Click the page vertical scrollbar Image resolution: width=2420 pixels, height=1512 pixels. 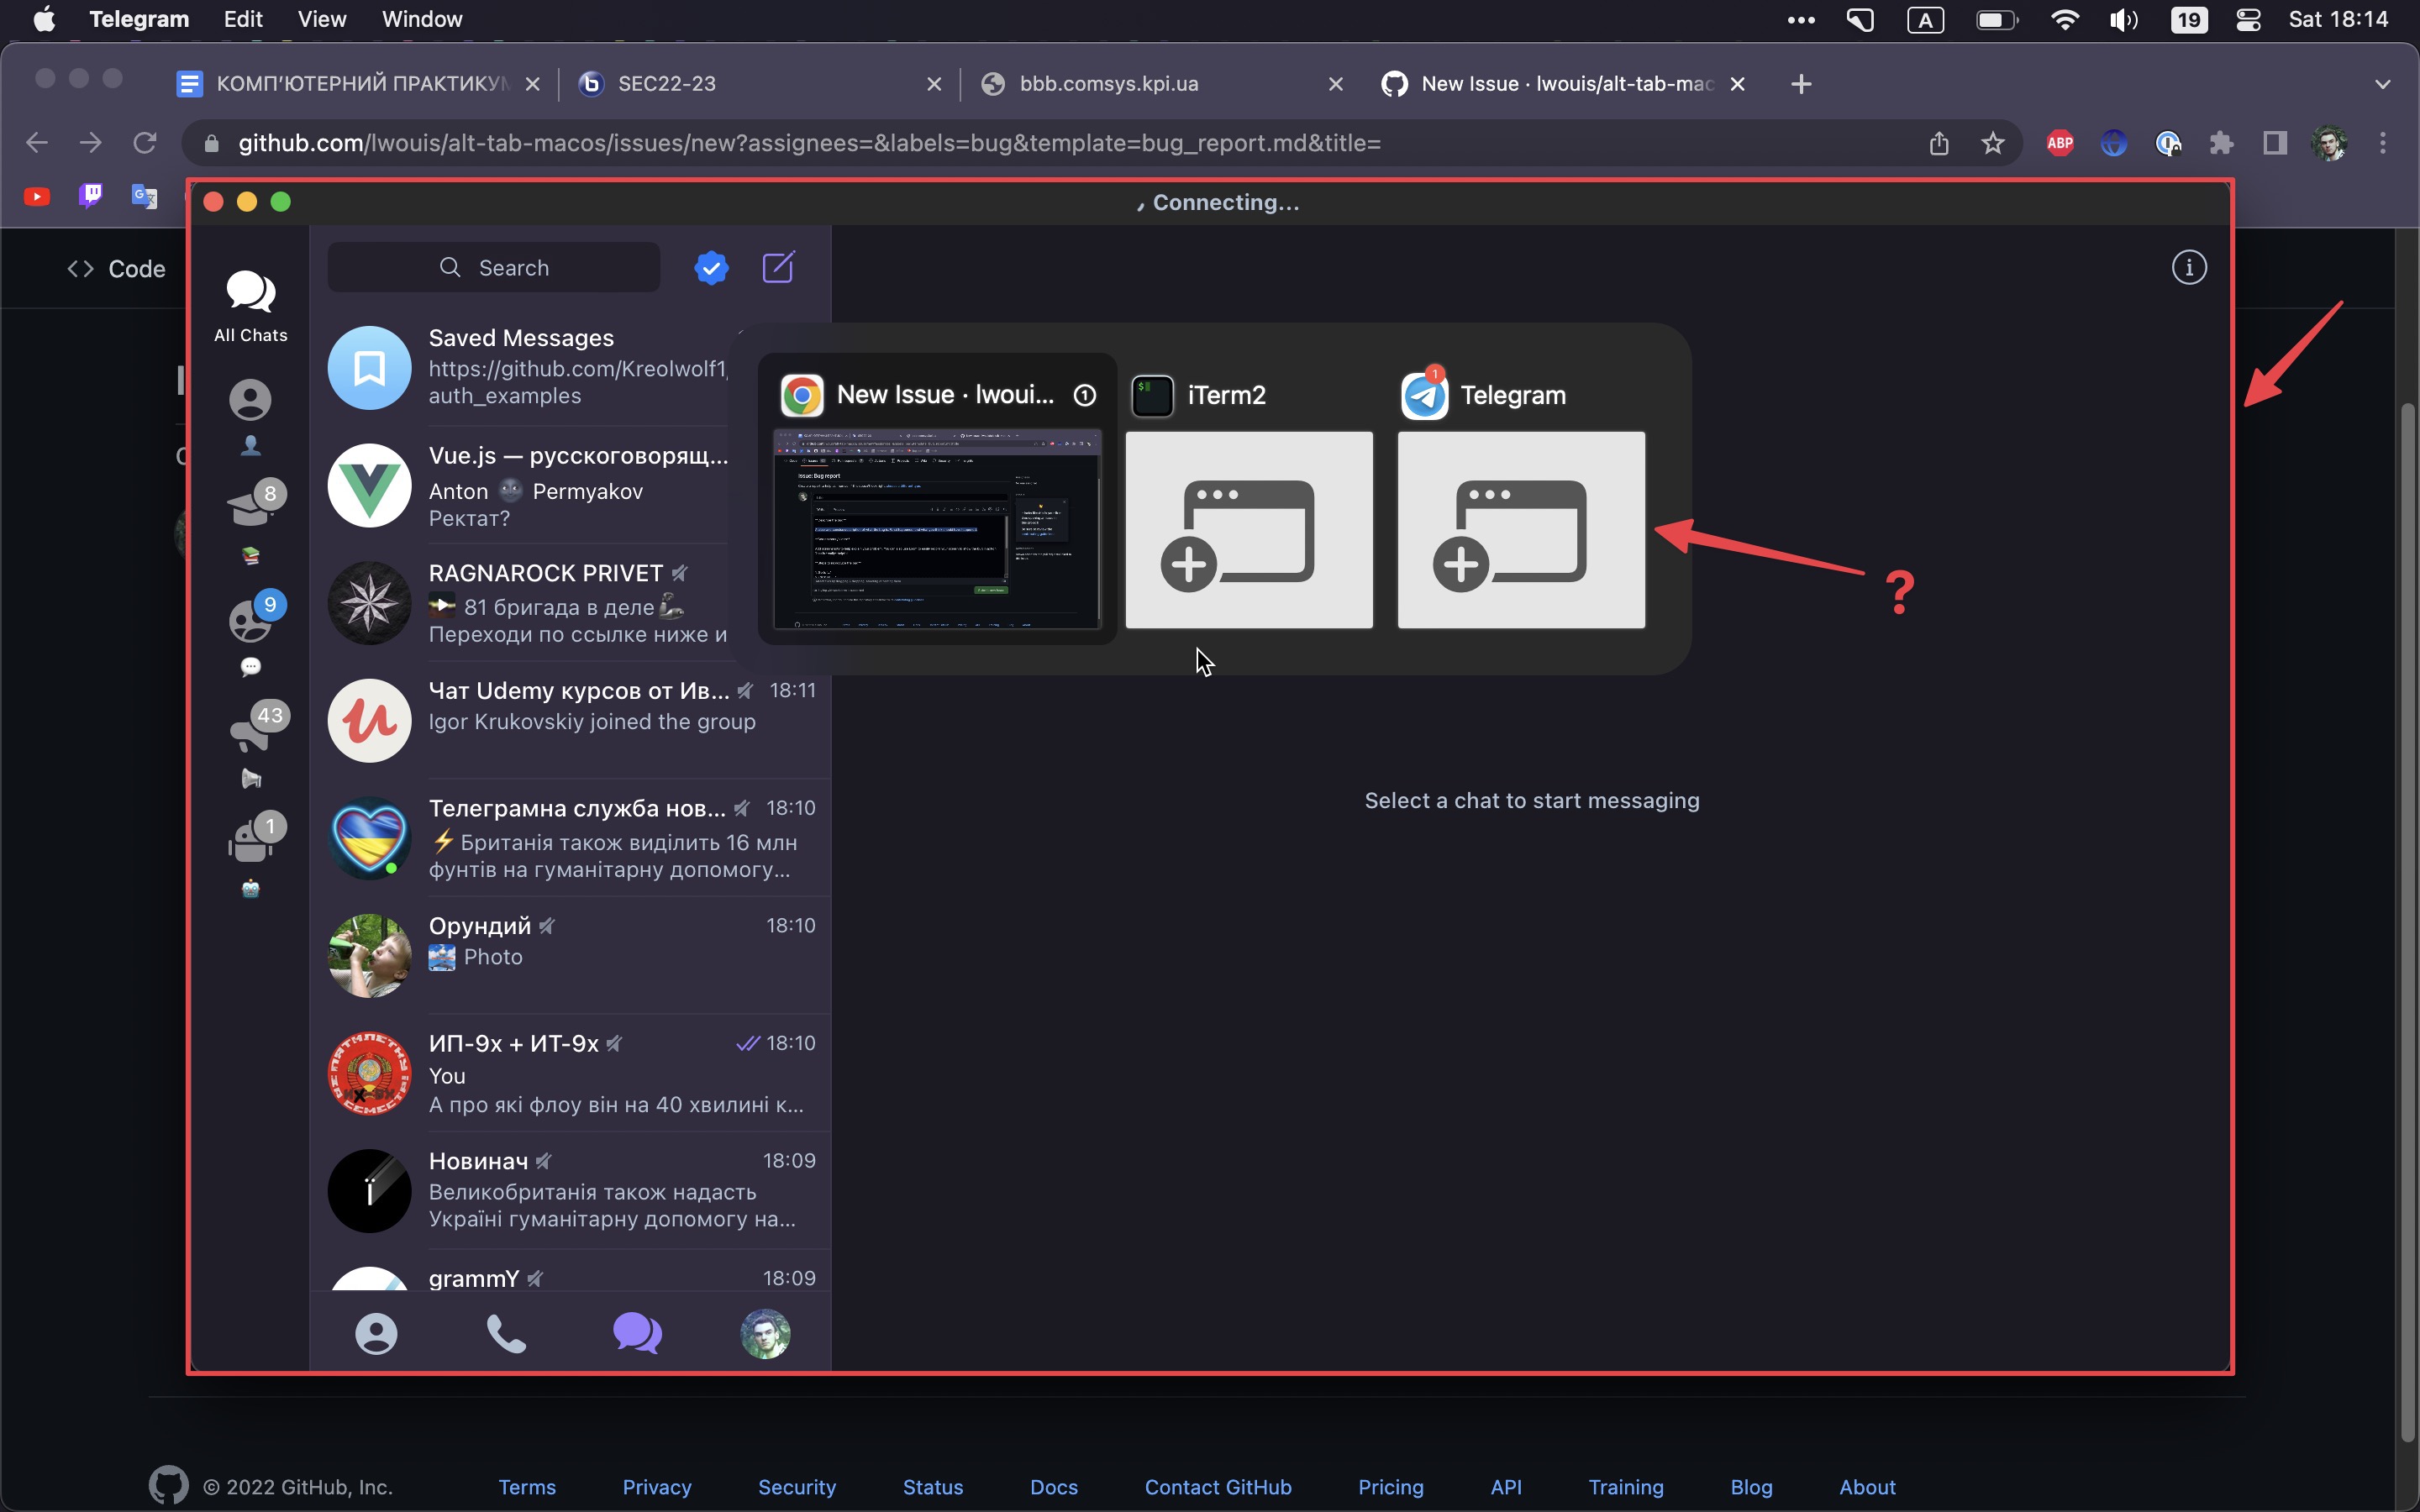coord(2408,900)
